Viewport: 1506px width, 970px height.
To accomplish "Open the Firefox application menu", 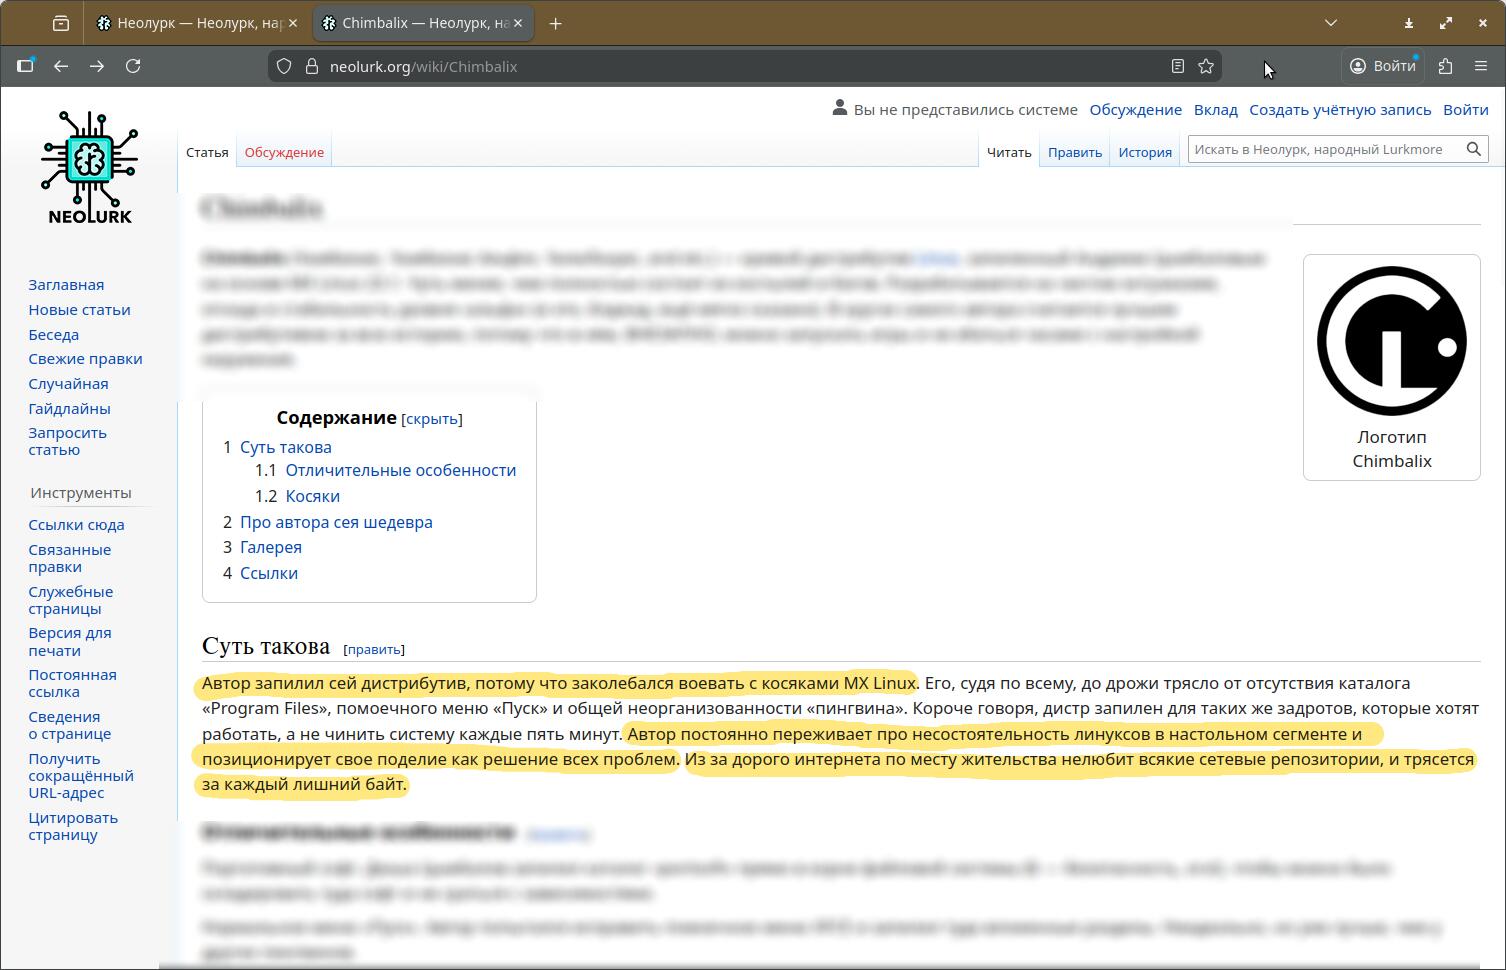I will [1481, 66].
